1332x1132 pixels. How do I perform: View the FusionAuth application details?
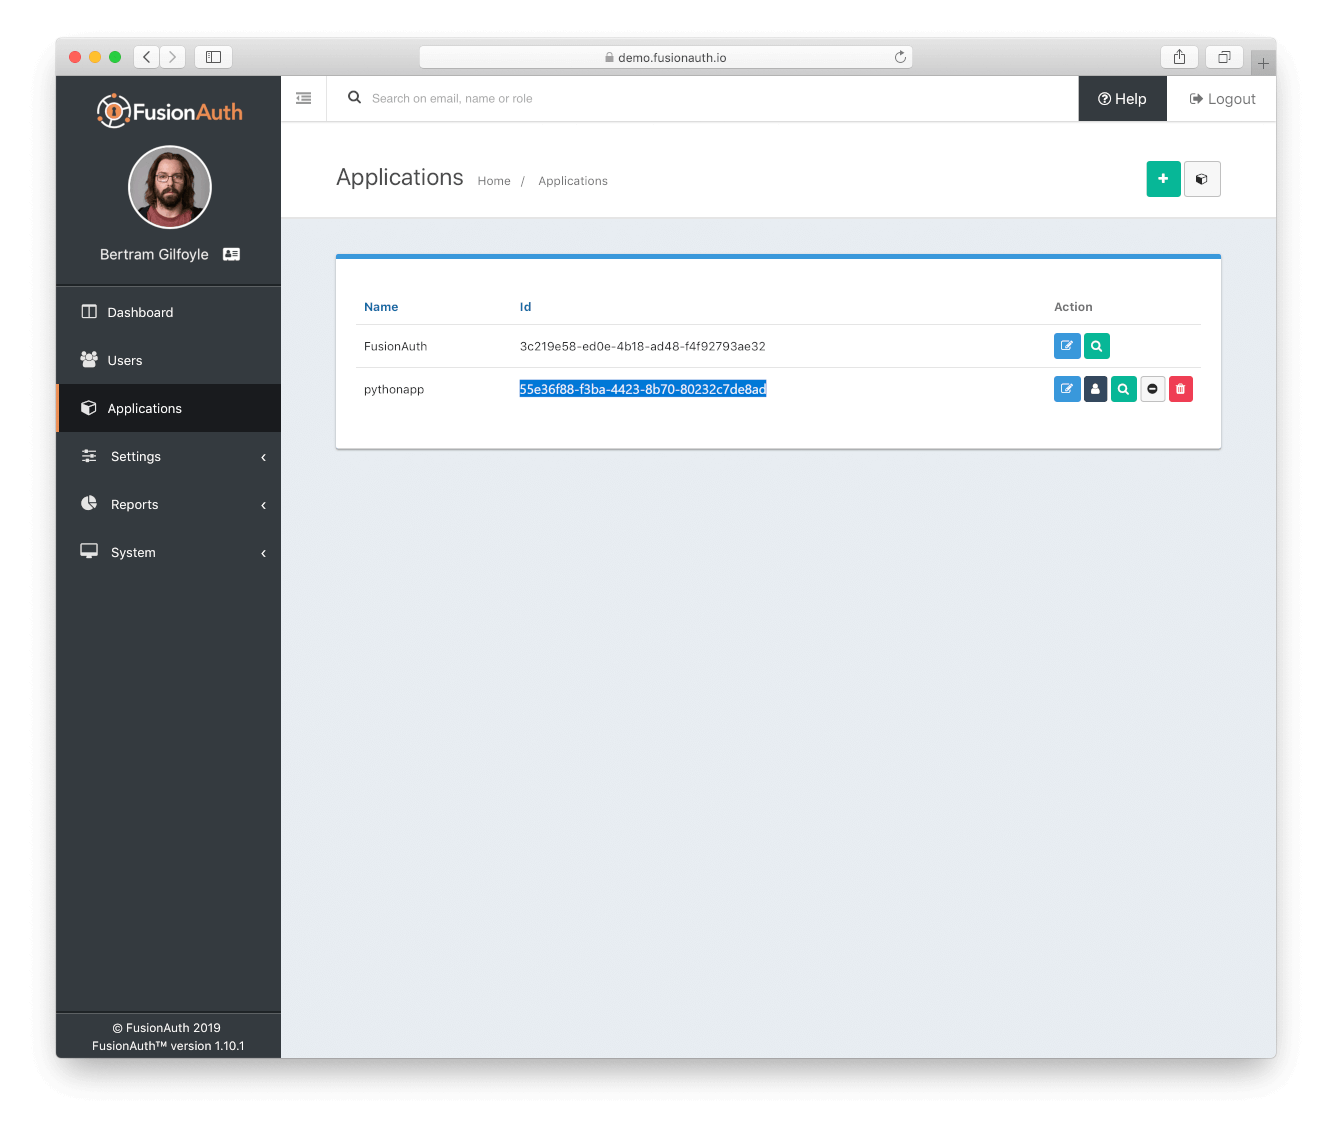point(1097,346)
